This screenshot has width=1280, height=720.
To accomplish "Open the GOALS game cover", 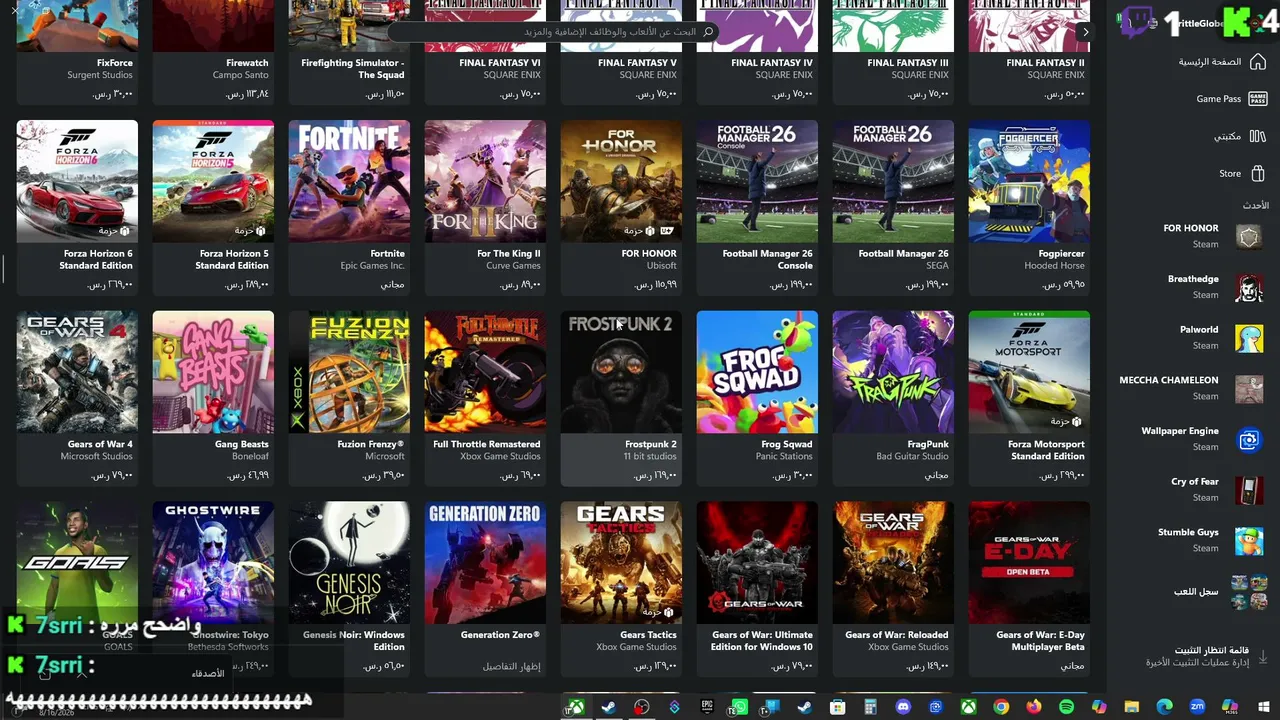I will coord(77,562).
